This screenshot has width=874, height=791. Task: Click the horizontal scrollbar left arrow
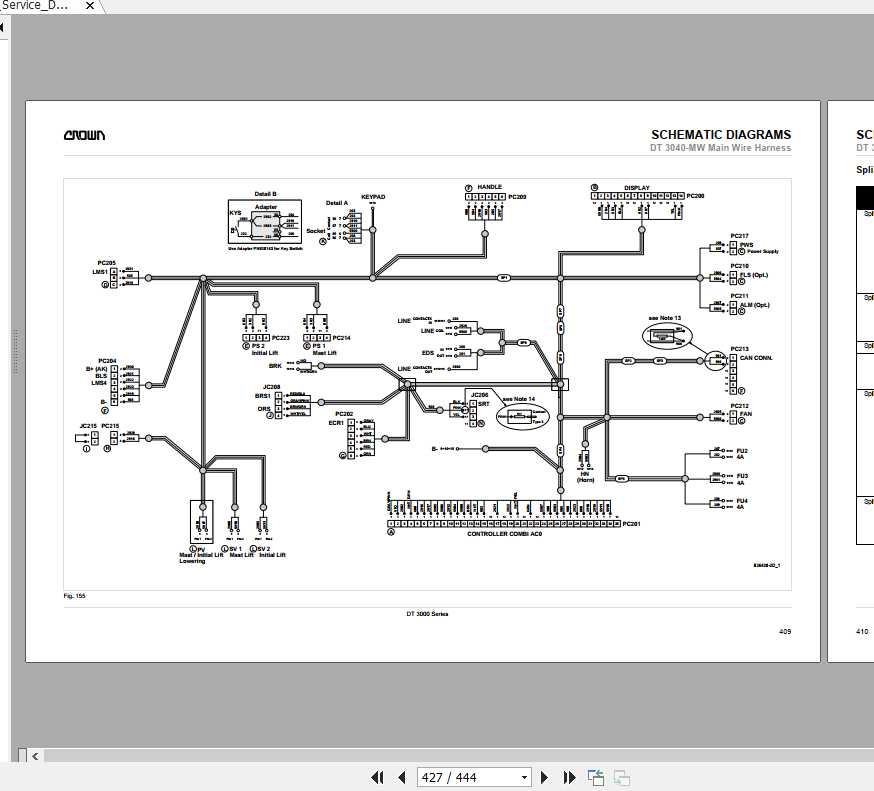pos(35,756)
